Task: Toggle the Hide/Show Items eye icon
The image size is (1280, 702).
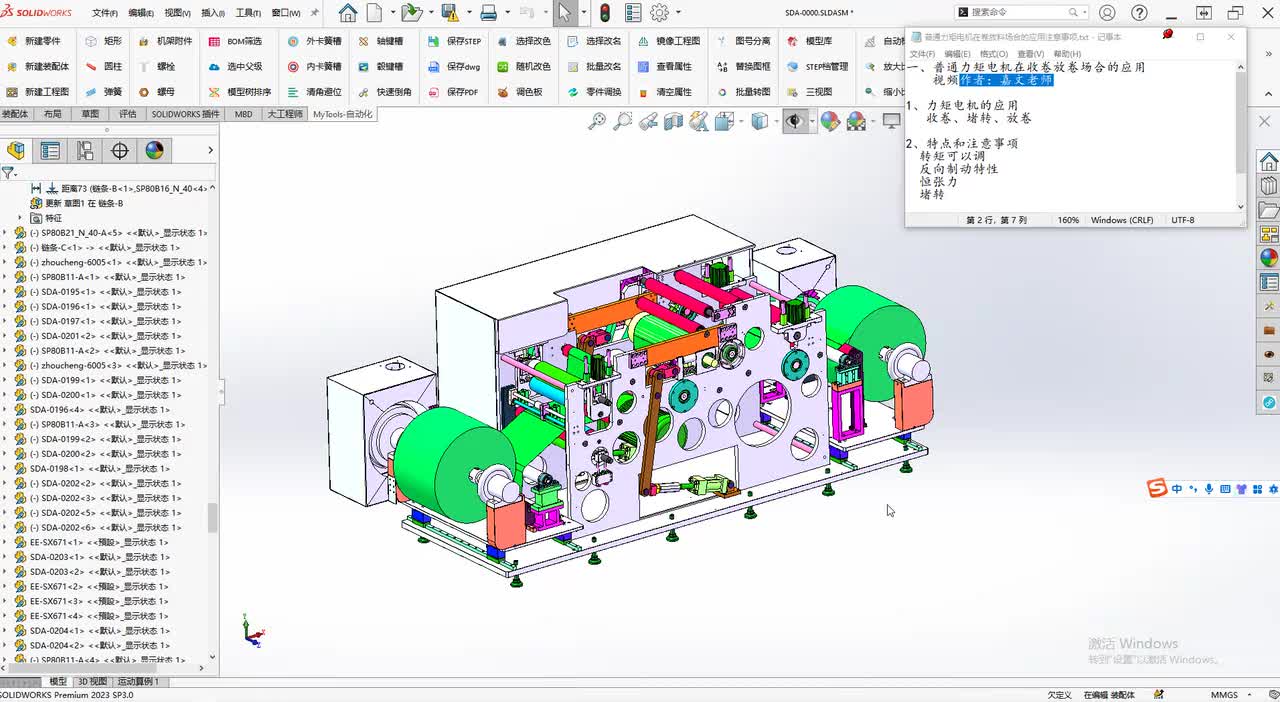Action: click(794, 121)
